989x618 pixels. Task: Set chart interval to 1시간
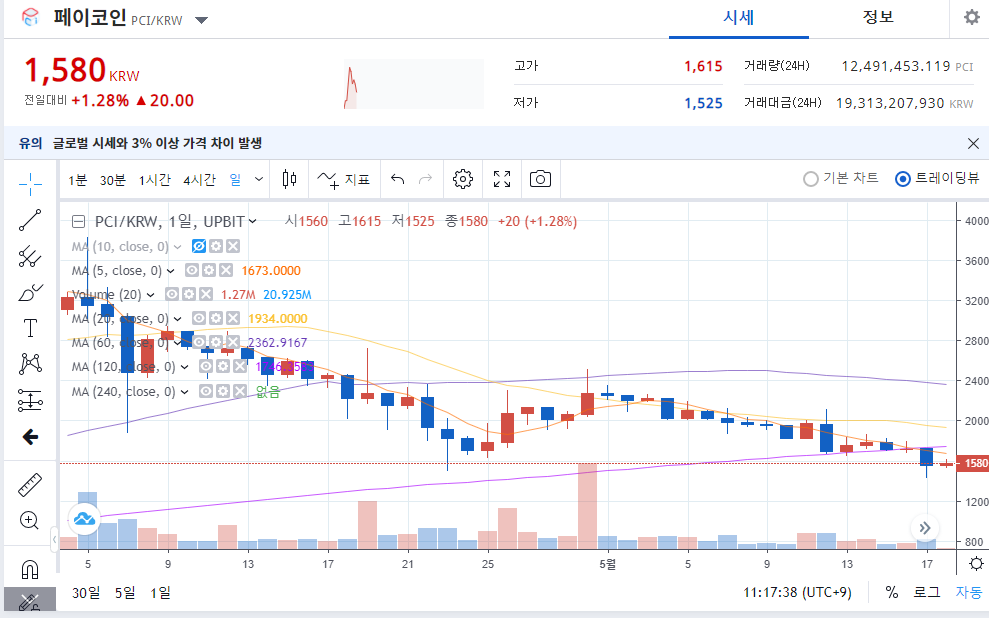click(155, 180)
